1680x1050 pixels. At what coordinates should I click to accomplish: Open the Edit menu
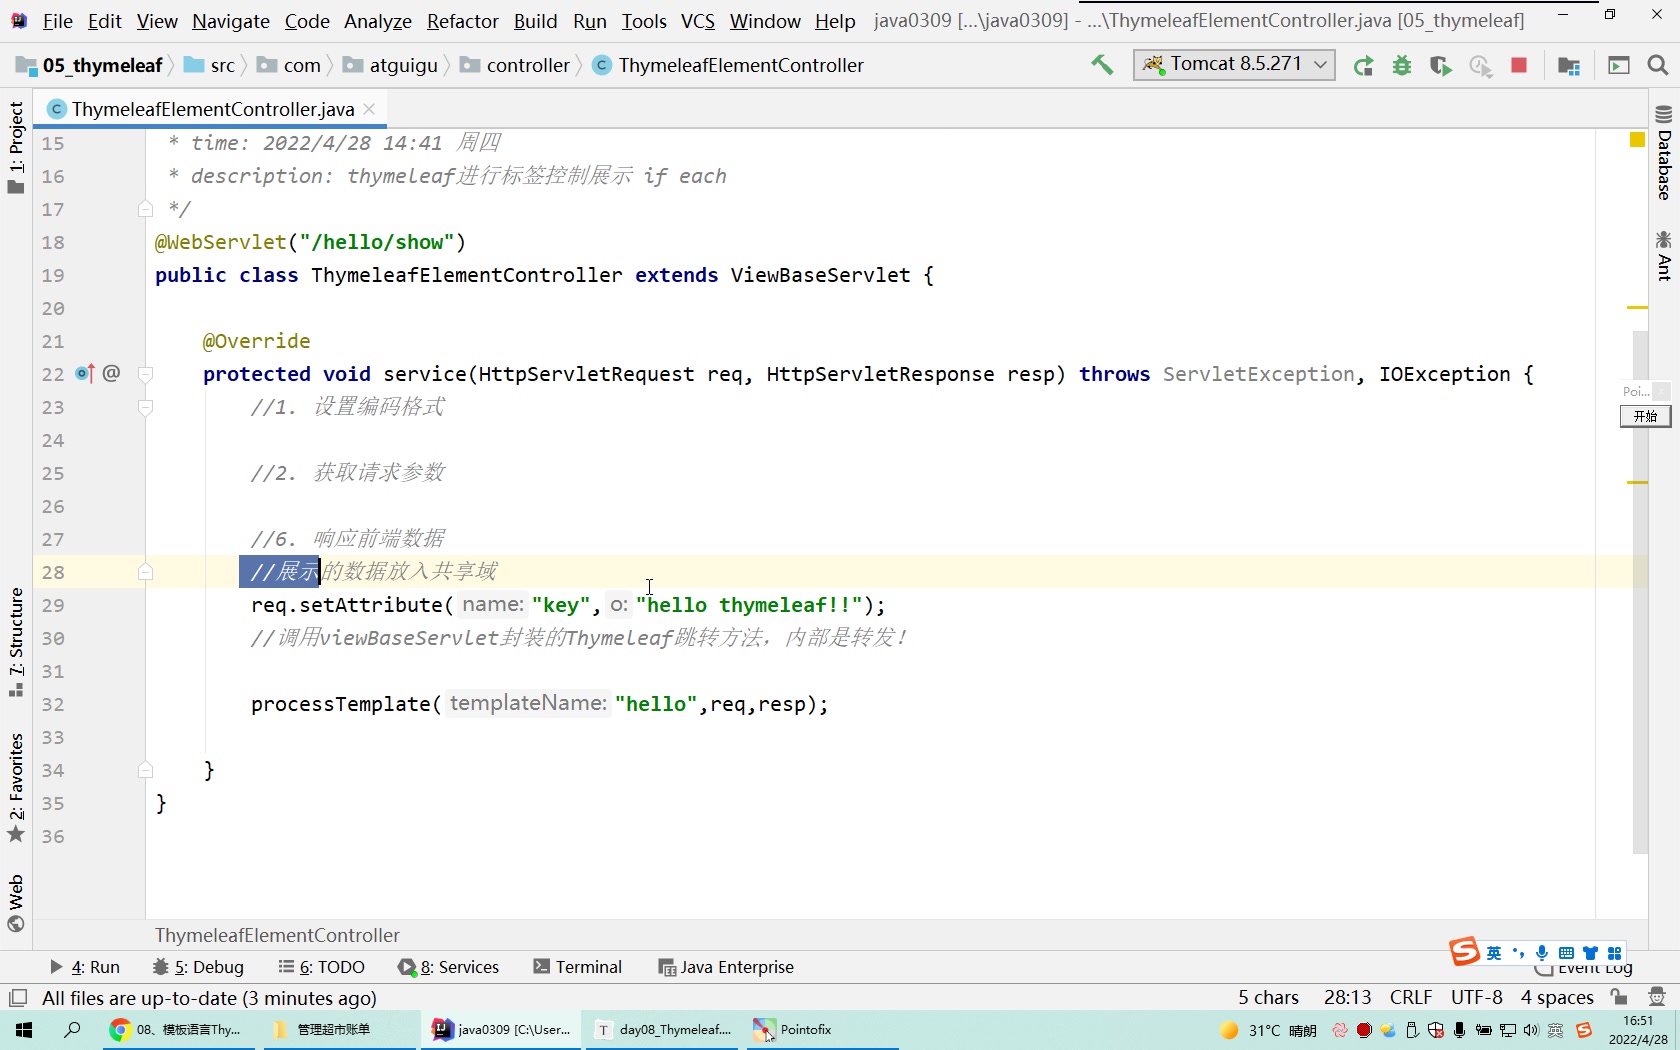click(104, 21)
